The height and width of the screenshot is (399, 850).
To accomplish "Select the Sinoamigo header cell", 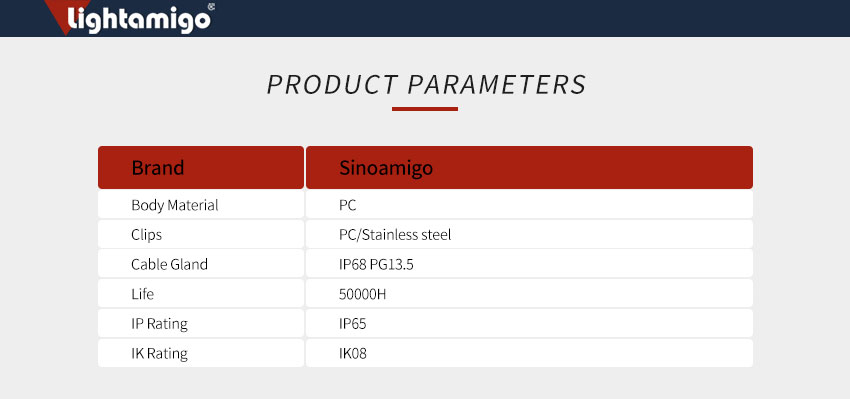I will click(529, 168).
